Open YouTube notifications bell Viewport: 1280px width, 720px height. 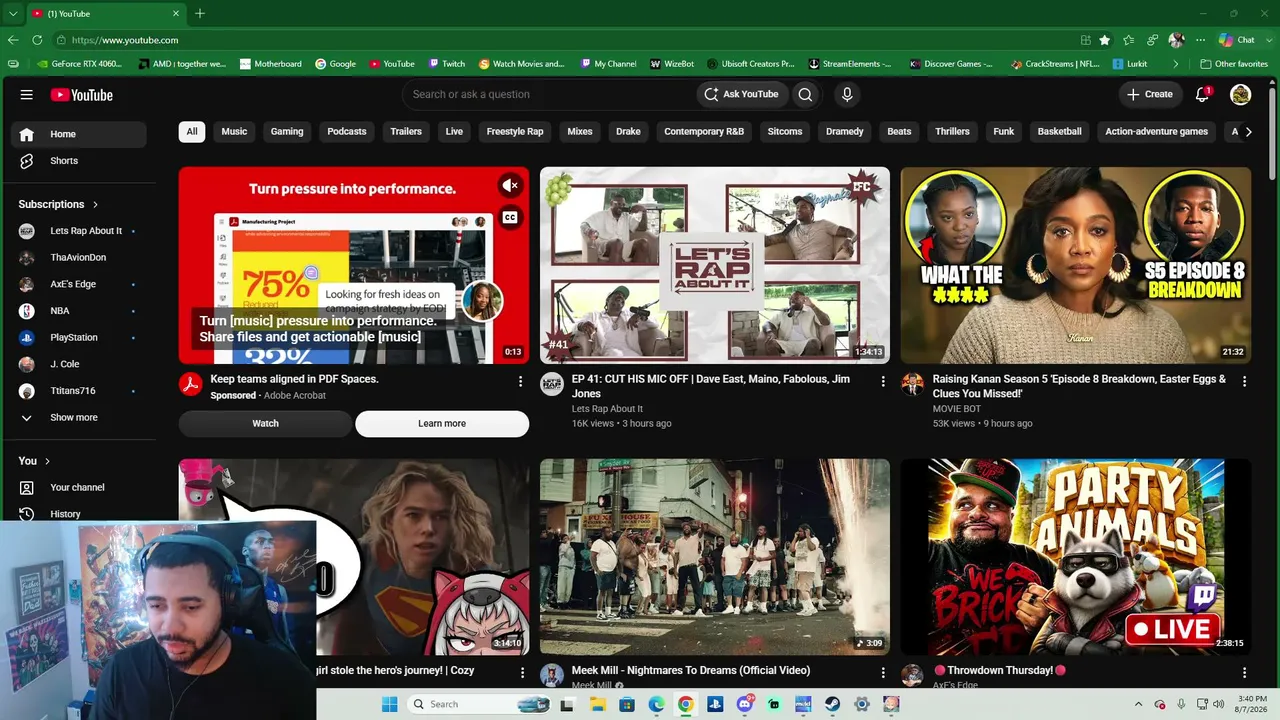(x=1203, y=94)
